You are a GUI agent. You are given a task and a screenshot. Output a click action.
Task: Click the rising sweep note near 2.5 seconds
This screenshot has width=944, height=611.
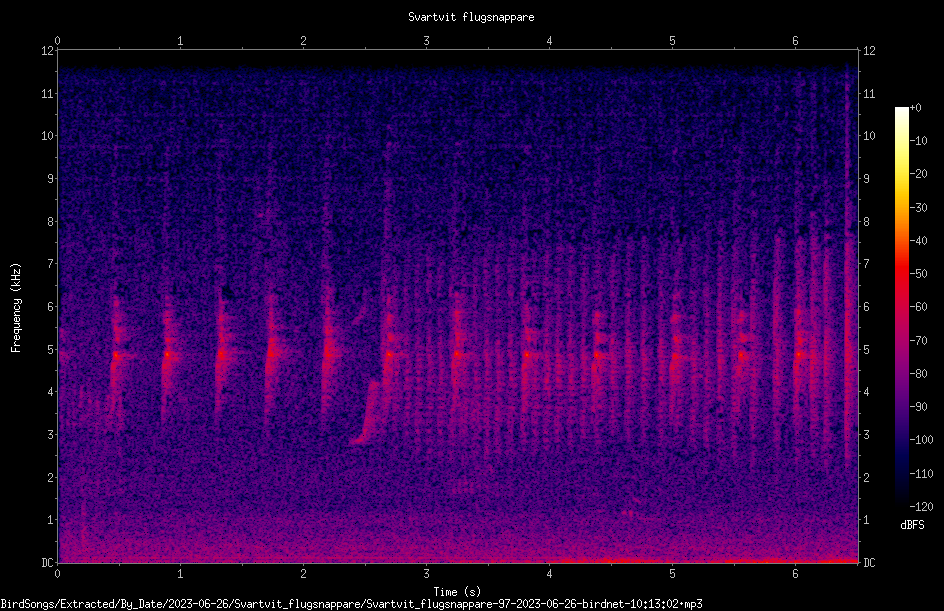[x=367, y=412]
